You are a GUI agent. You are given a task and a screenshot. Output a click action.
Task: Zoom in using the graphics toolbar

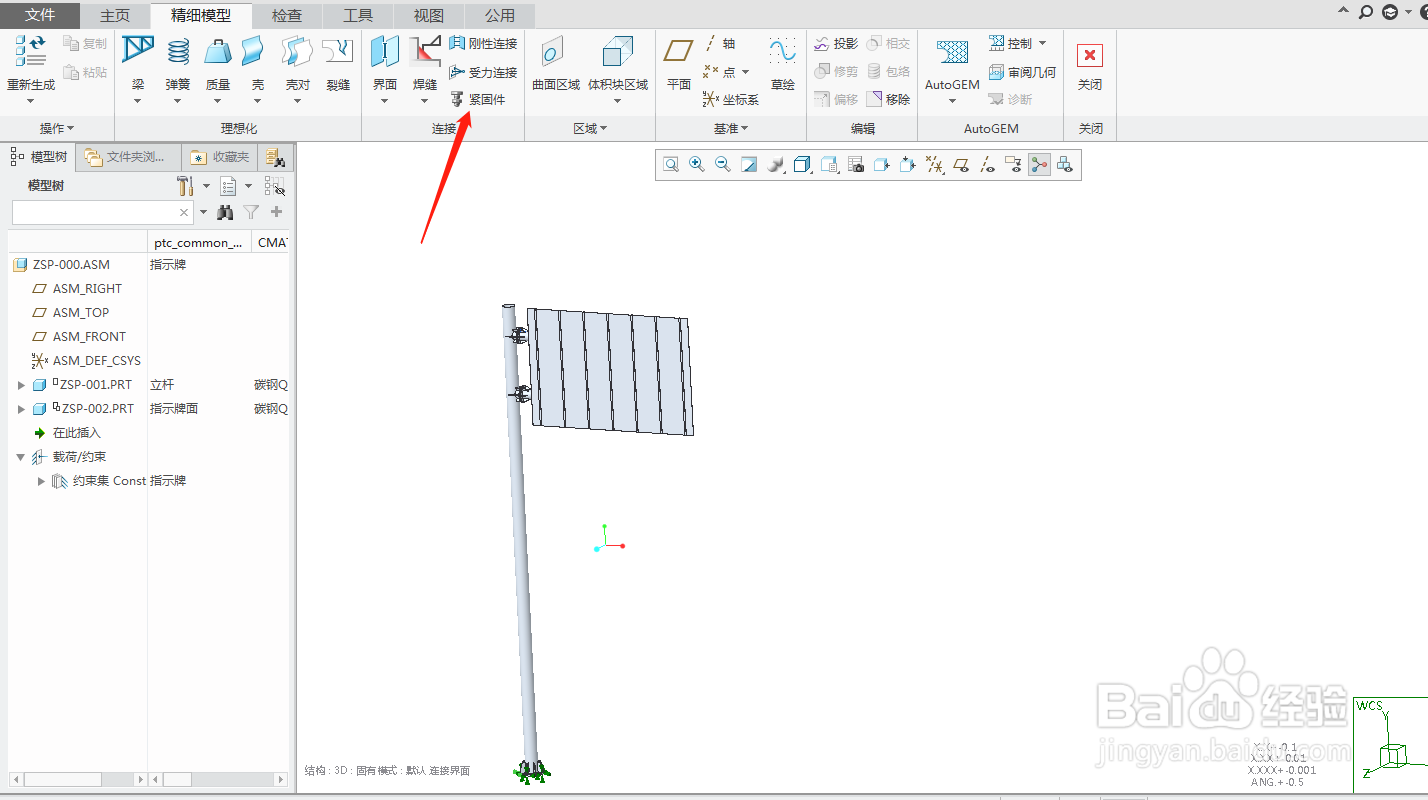tap(697, 165)
